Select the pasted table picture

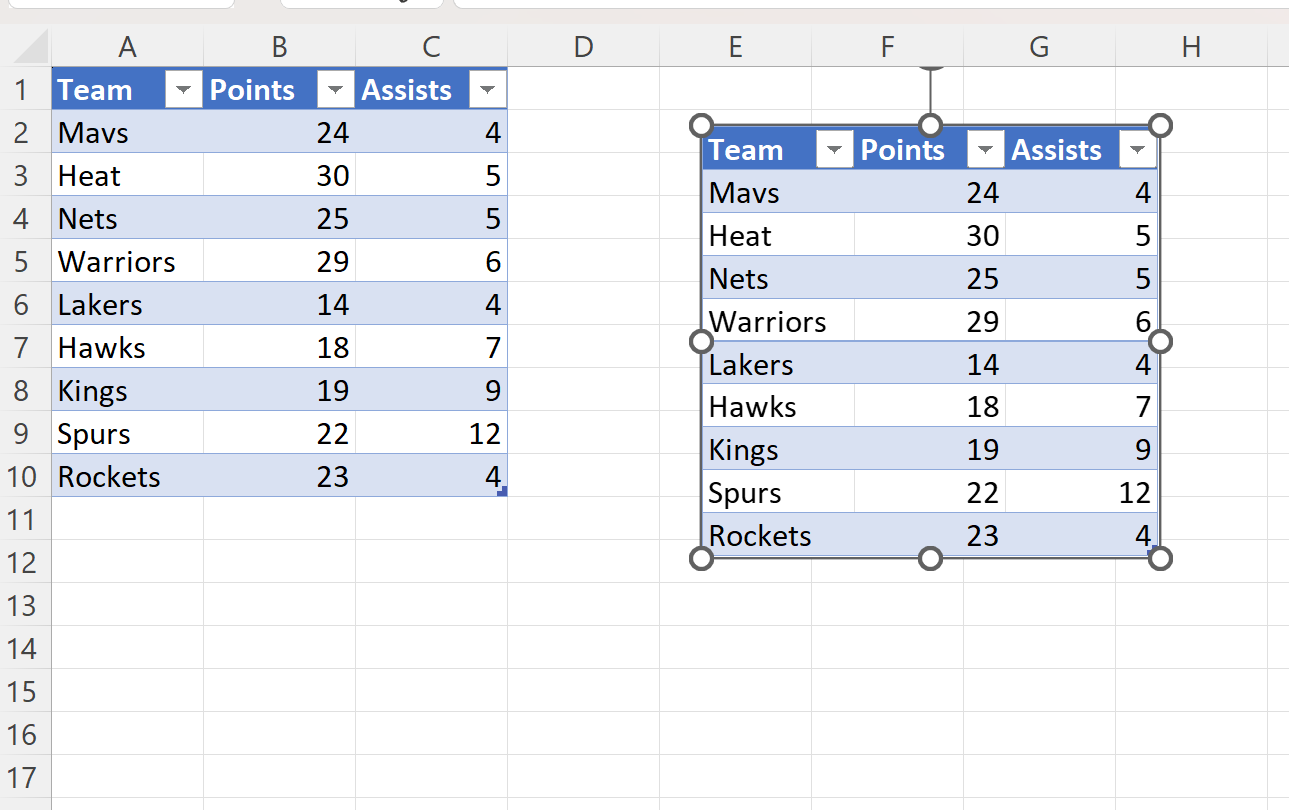[930, 340]
